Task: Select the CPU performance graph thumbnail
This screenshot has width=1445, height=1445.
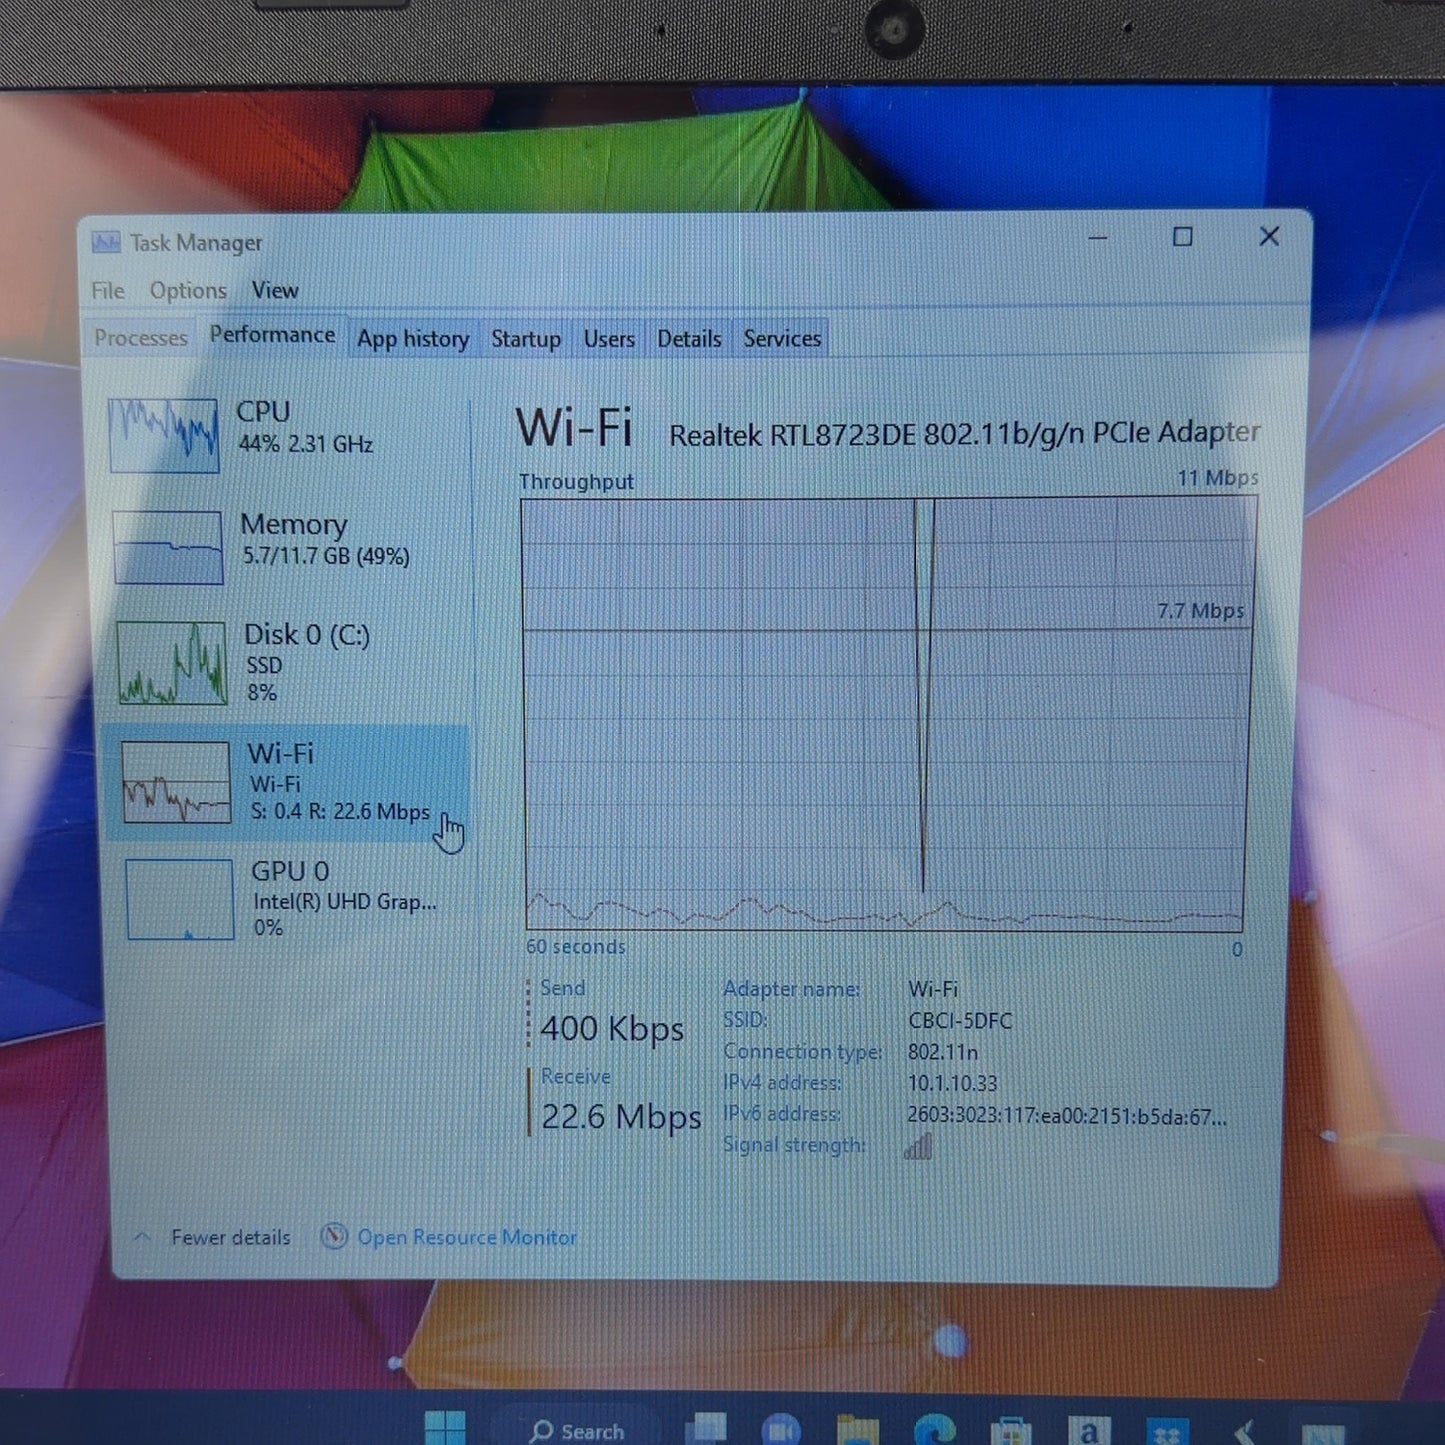Action: point(163,435)
